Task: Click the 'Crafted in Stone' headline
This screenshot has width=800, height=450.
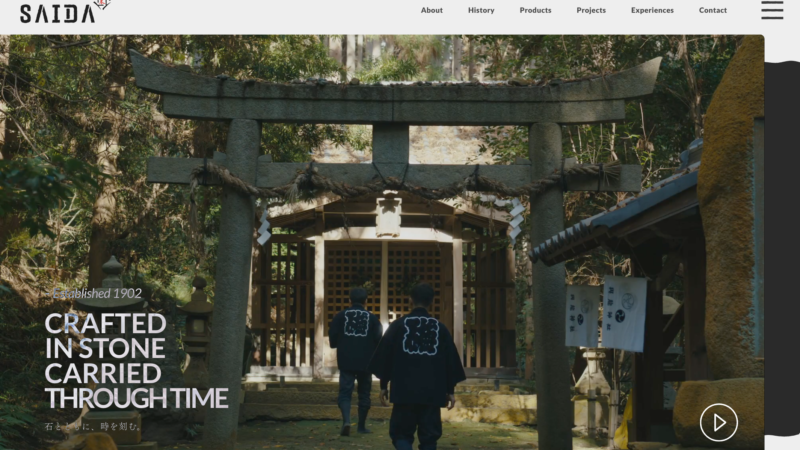Action: (105, 324)
